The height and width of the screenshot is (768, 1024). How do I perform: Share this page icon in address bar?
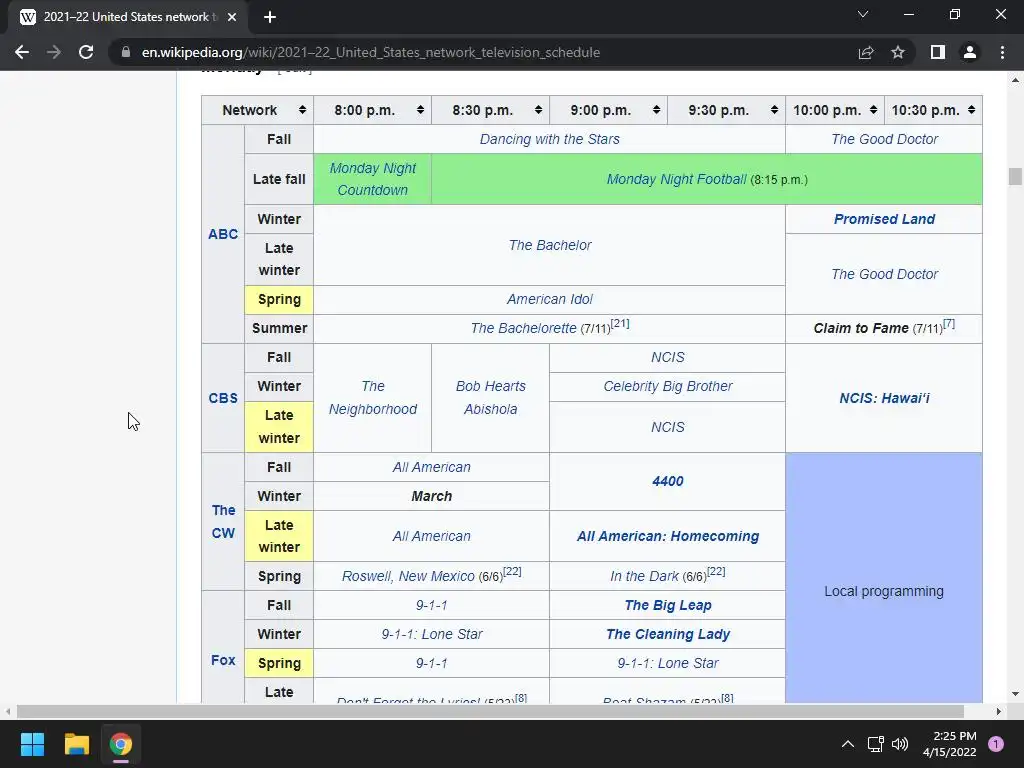(866, 52)
